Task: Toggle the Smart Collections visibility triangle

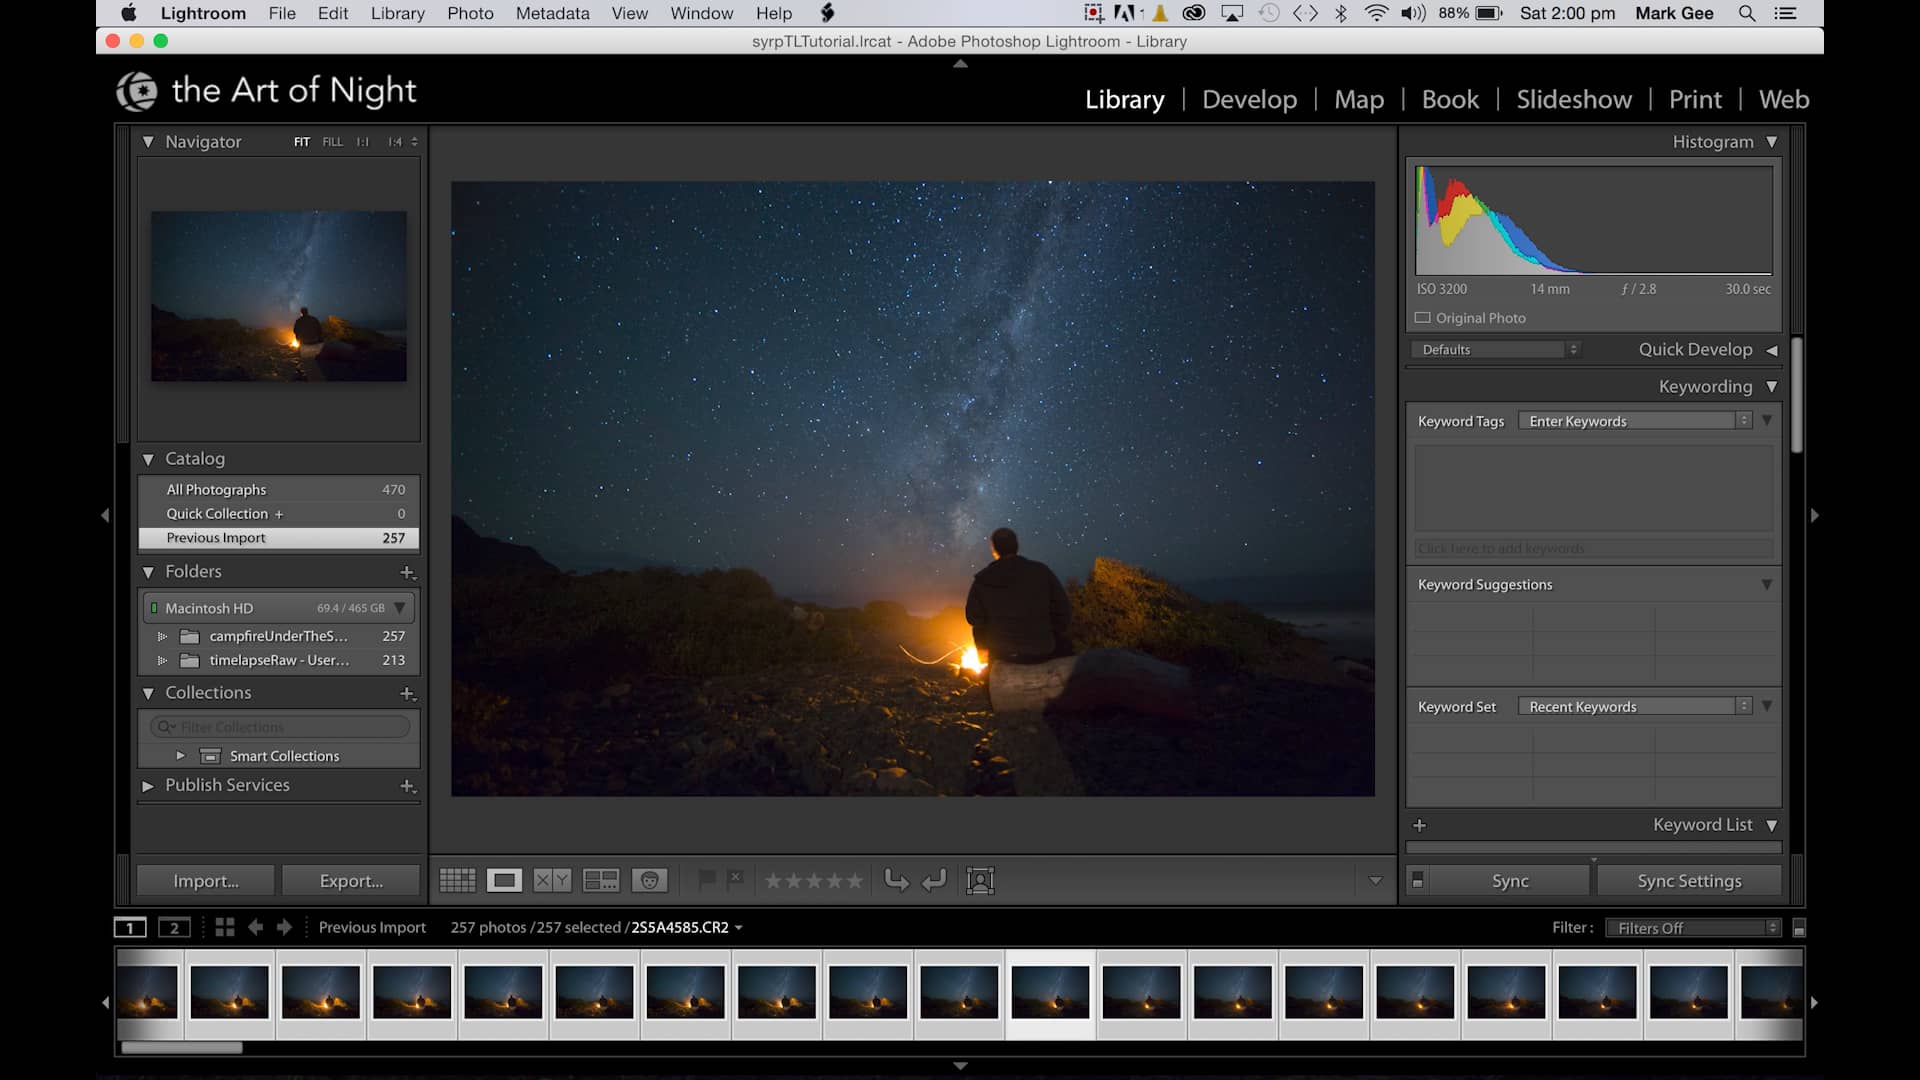Action: coord(181,756)
